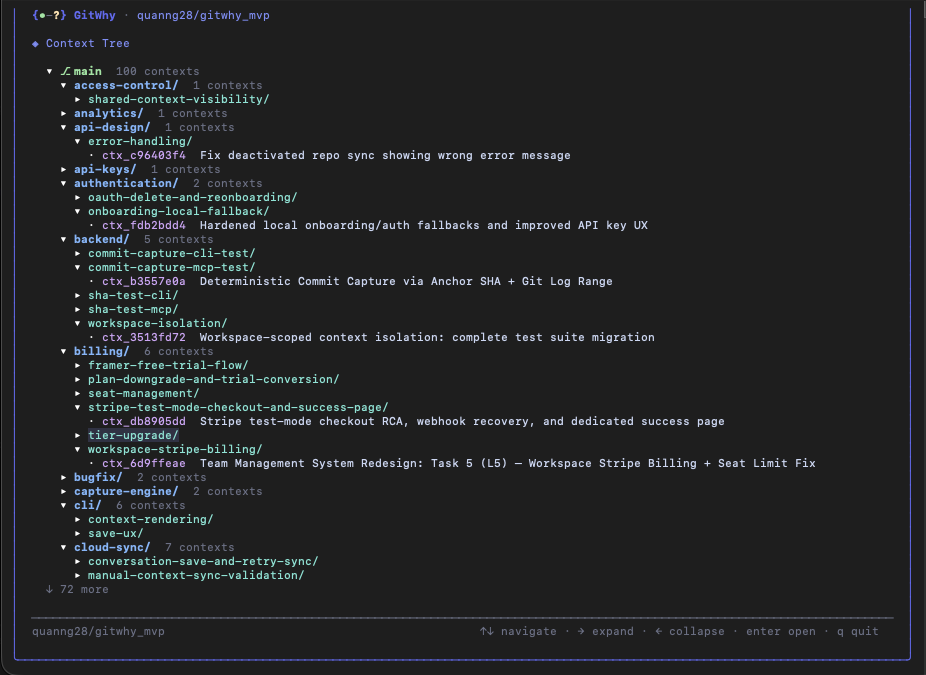Expand the api-keys/ folder arrow

(x=64, y=169)
